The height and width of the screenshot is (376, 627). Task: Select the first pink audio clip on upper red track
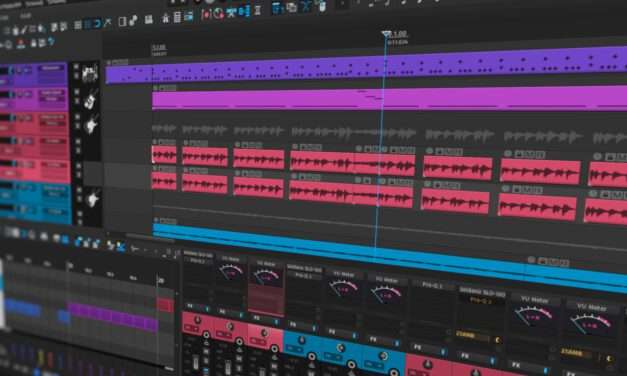click(164, 155)
